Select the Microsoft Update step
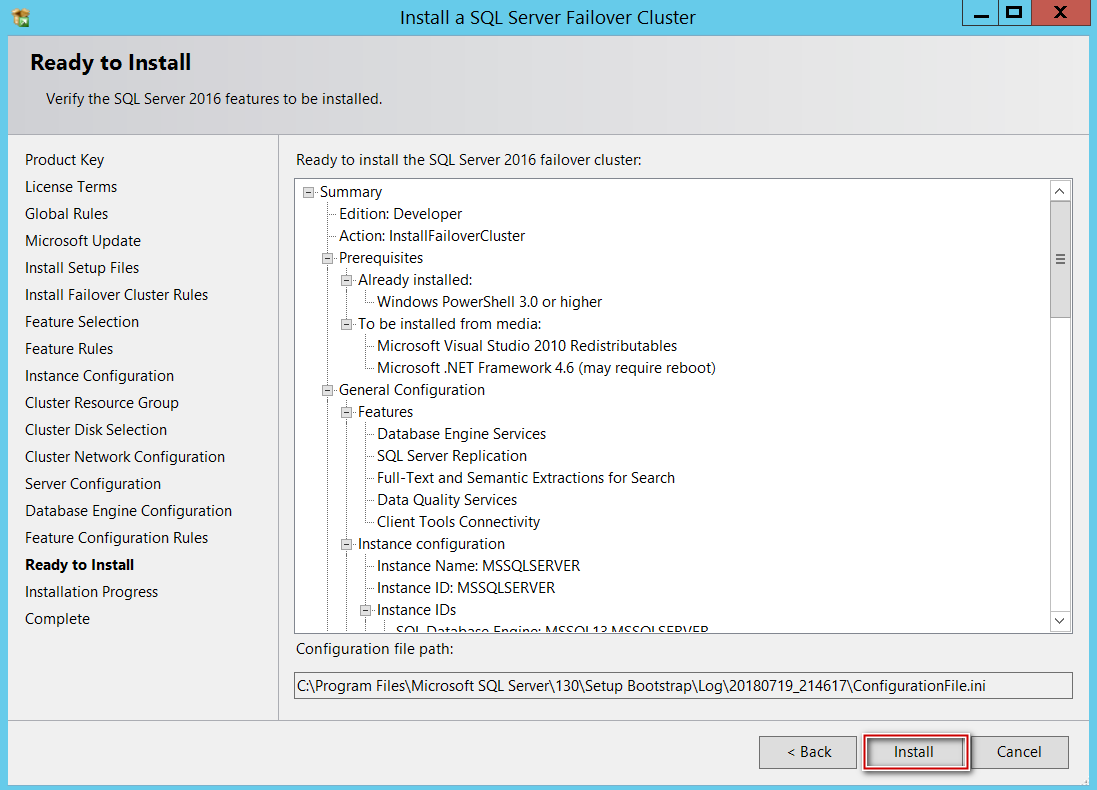 tap(83, 241)
